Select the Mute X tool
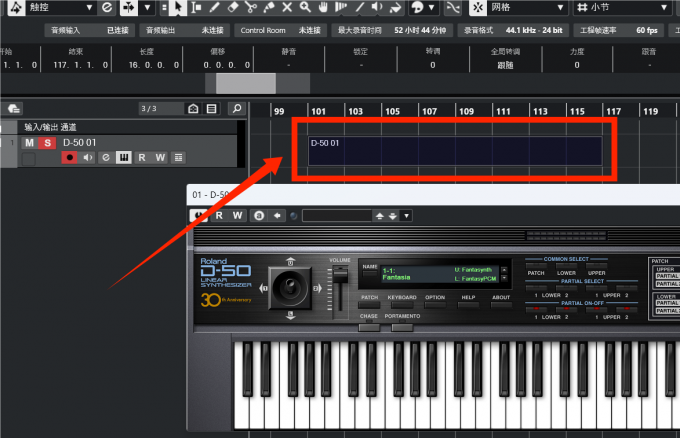Image resolution: width=680 pixels, height=438 pixels. [287, 7]
